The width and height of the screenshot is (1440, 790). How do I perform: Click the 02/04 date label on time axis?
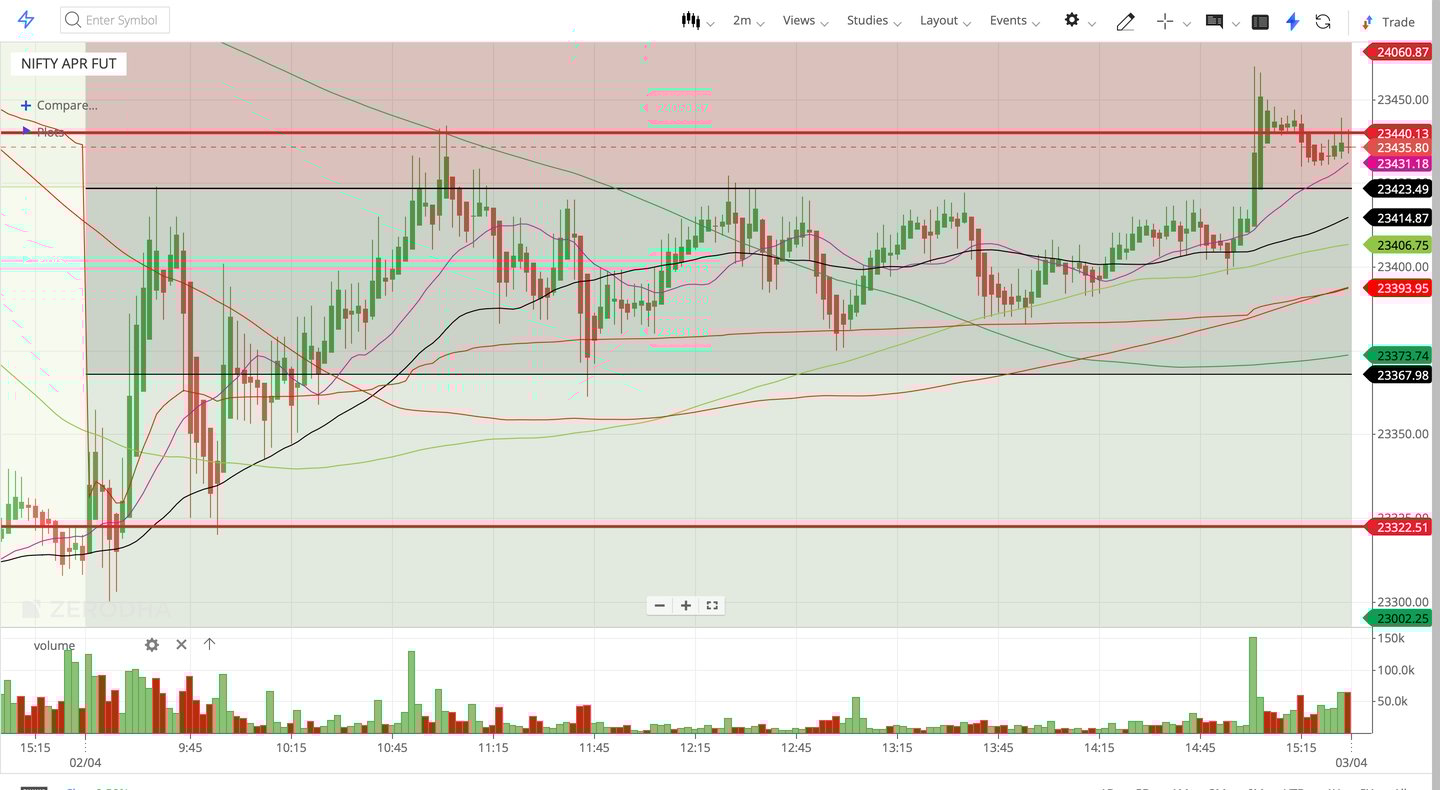(85, 762)
